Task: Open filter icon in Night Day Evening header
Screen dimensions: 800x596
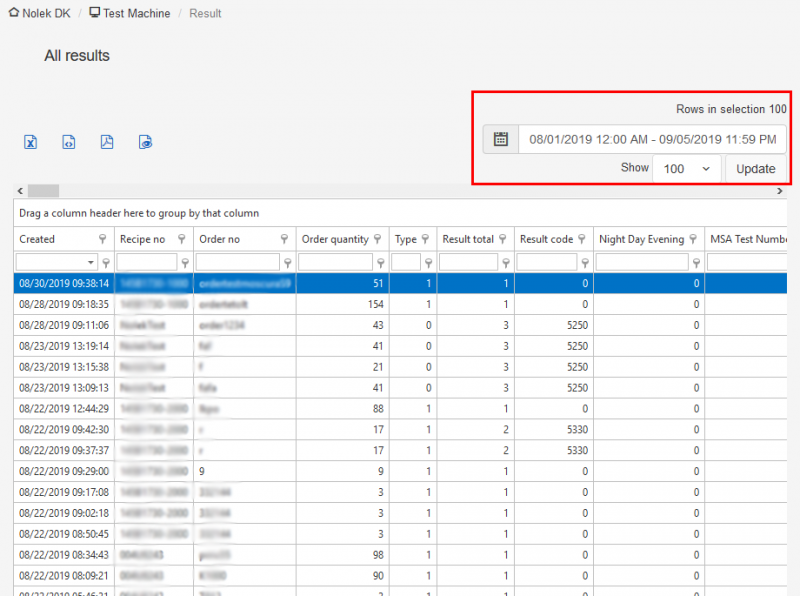Action: (x=693, y=239)
